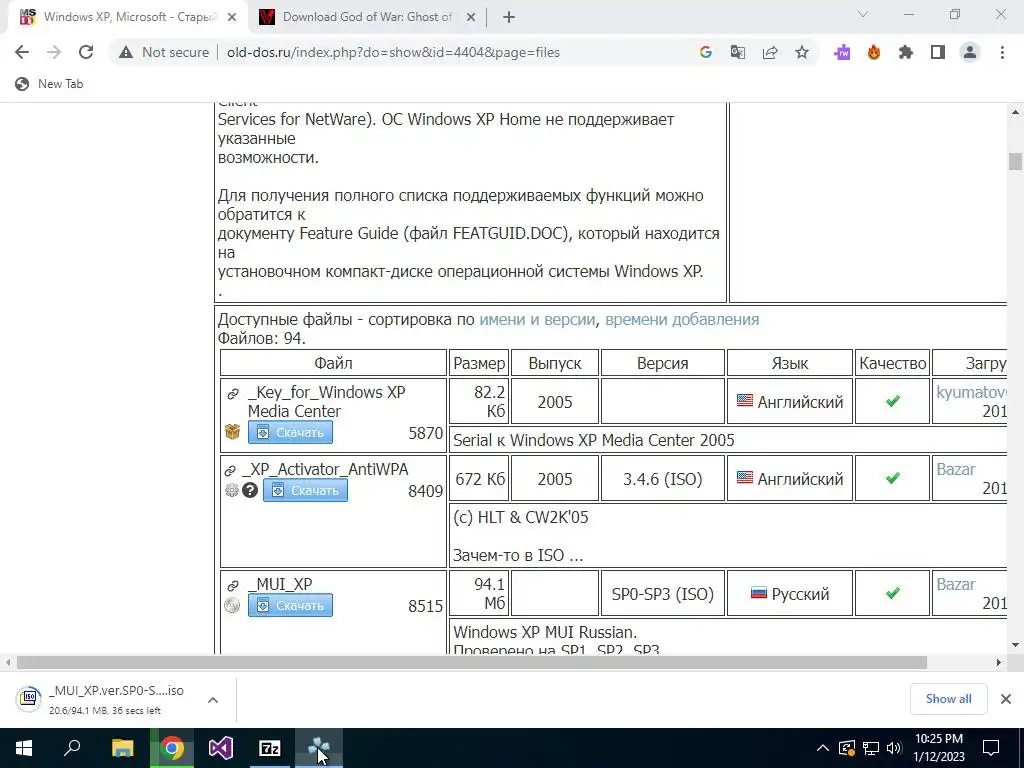This screenshot has width=1024, height=768.
Task: Click the Размер column header
Action: coord(479,363)
